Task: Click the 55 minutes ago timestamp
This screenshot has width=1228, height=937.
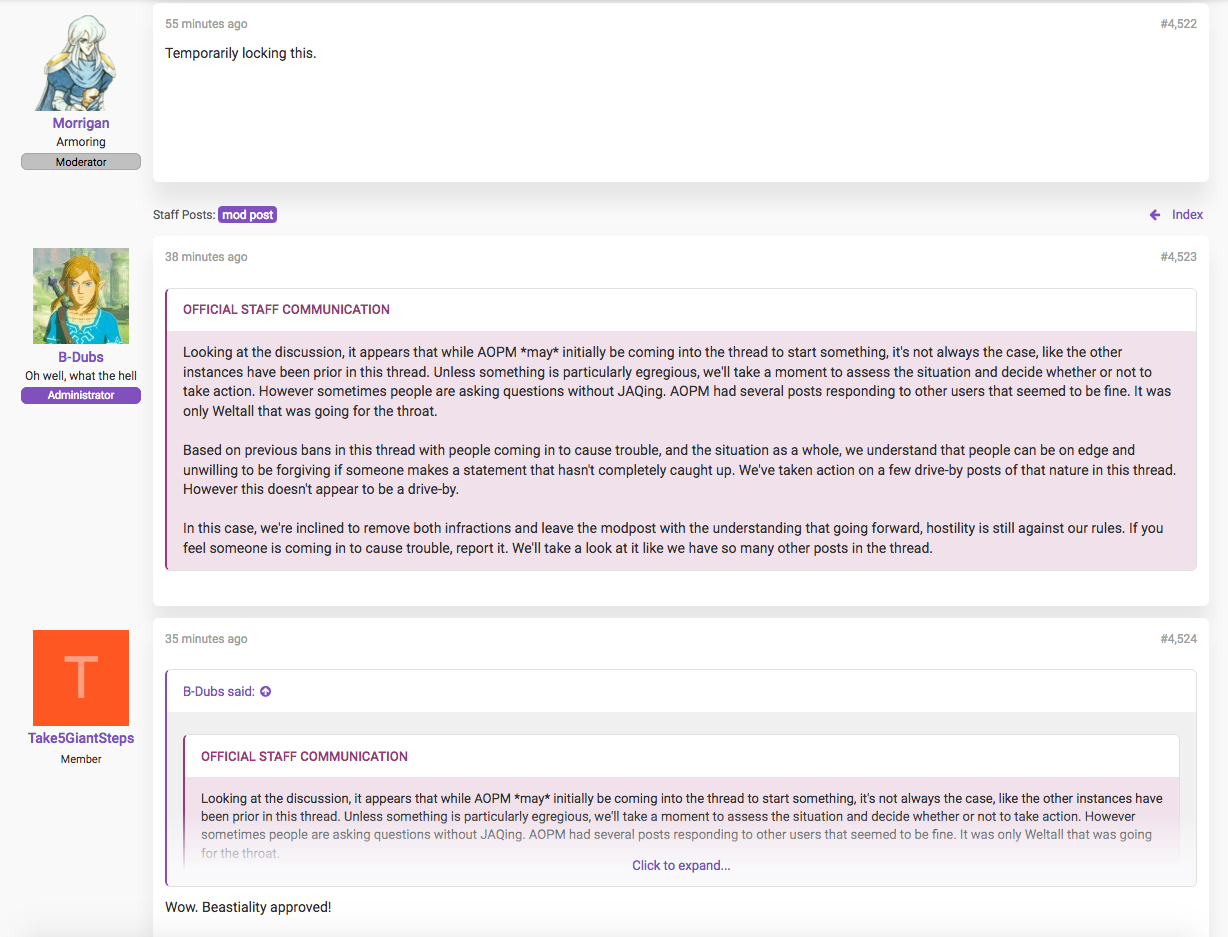Action: click(x=206, y=24)
